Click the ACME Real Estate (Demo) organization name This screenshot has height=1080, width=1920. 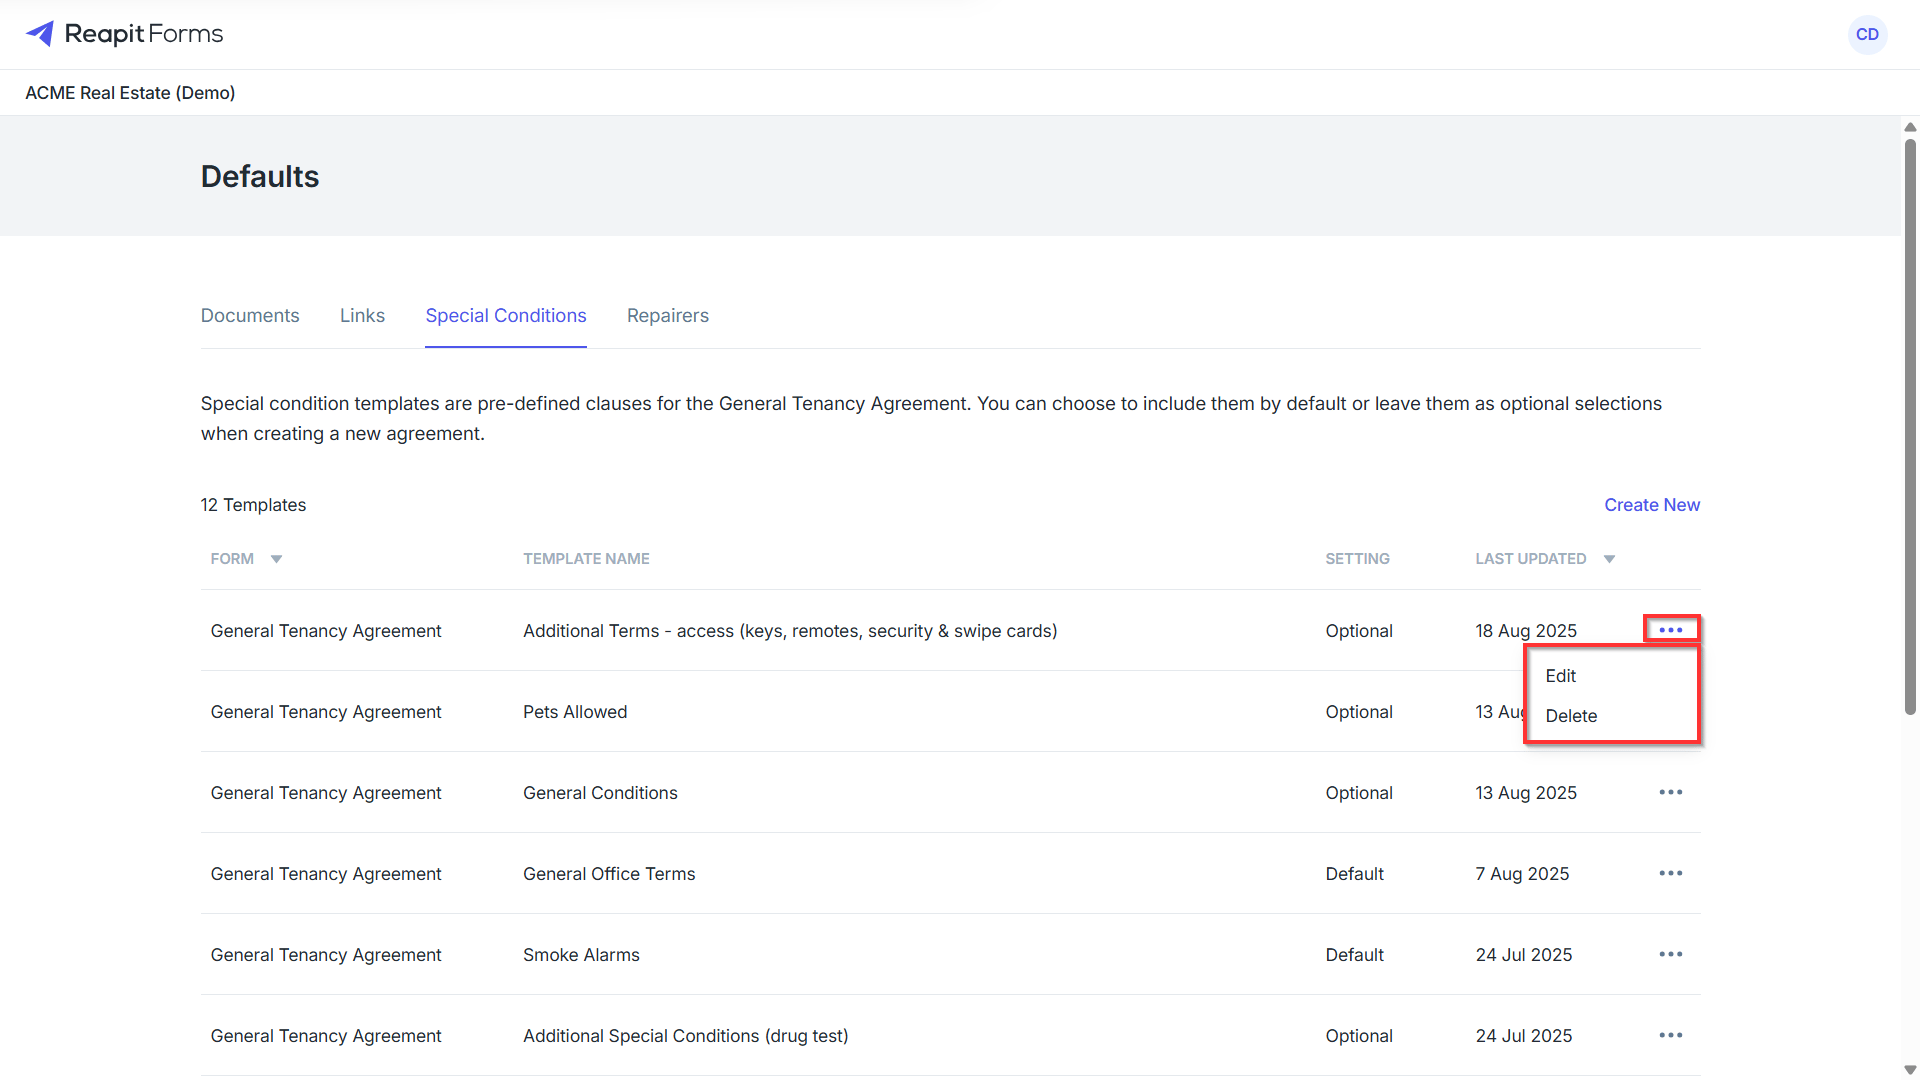tap(130, 93)
